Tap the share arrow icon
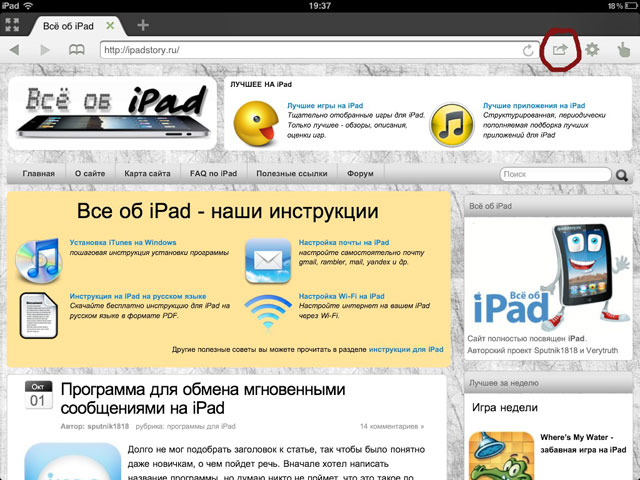The height and width of the screenshot is (480, 640). point(560,50)
